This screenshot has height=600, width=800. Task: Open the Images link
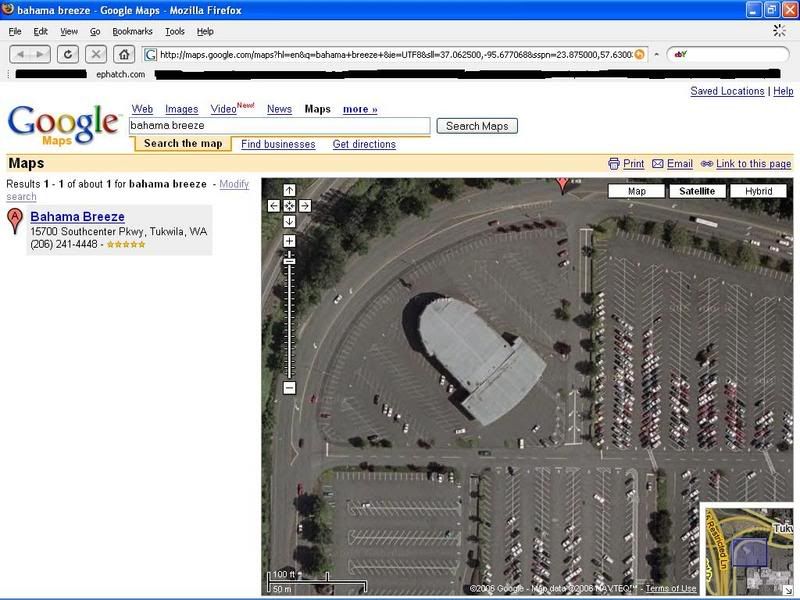pos(182,109)
